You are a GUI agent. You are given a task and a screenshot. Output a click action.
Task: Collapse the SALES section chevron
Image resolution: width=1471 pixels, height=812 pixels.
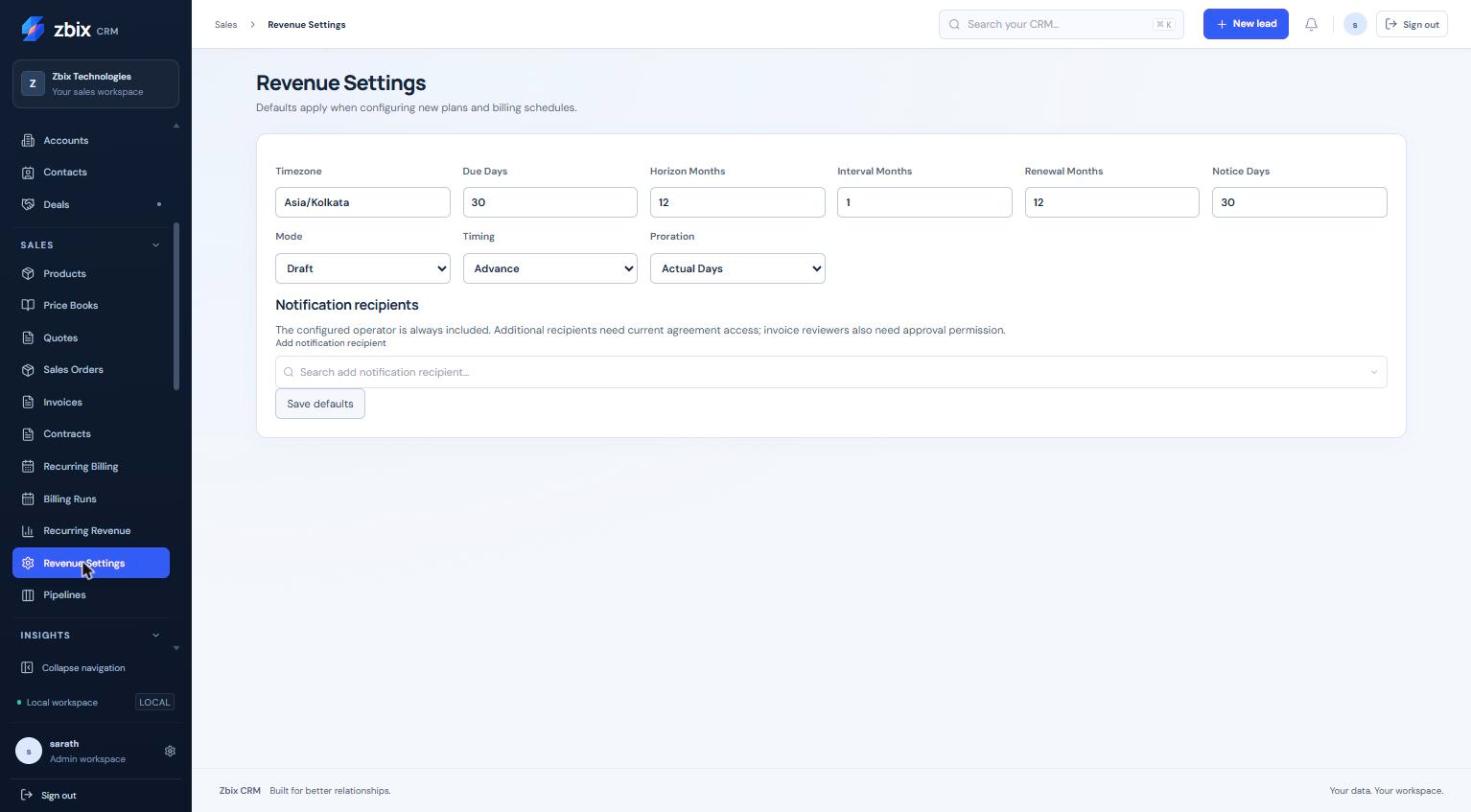[156, 245]
